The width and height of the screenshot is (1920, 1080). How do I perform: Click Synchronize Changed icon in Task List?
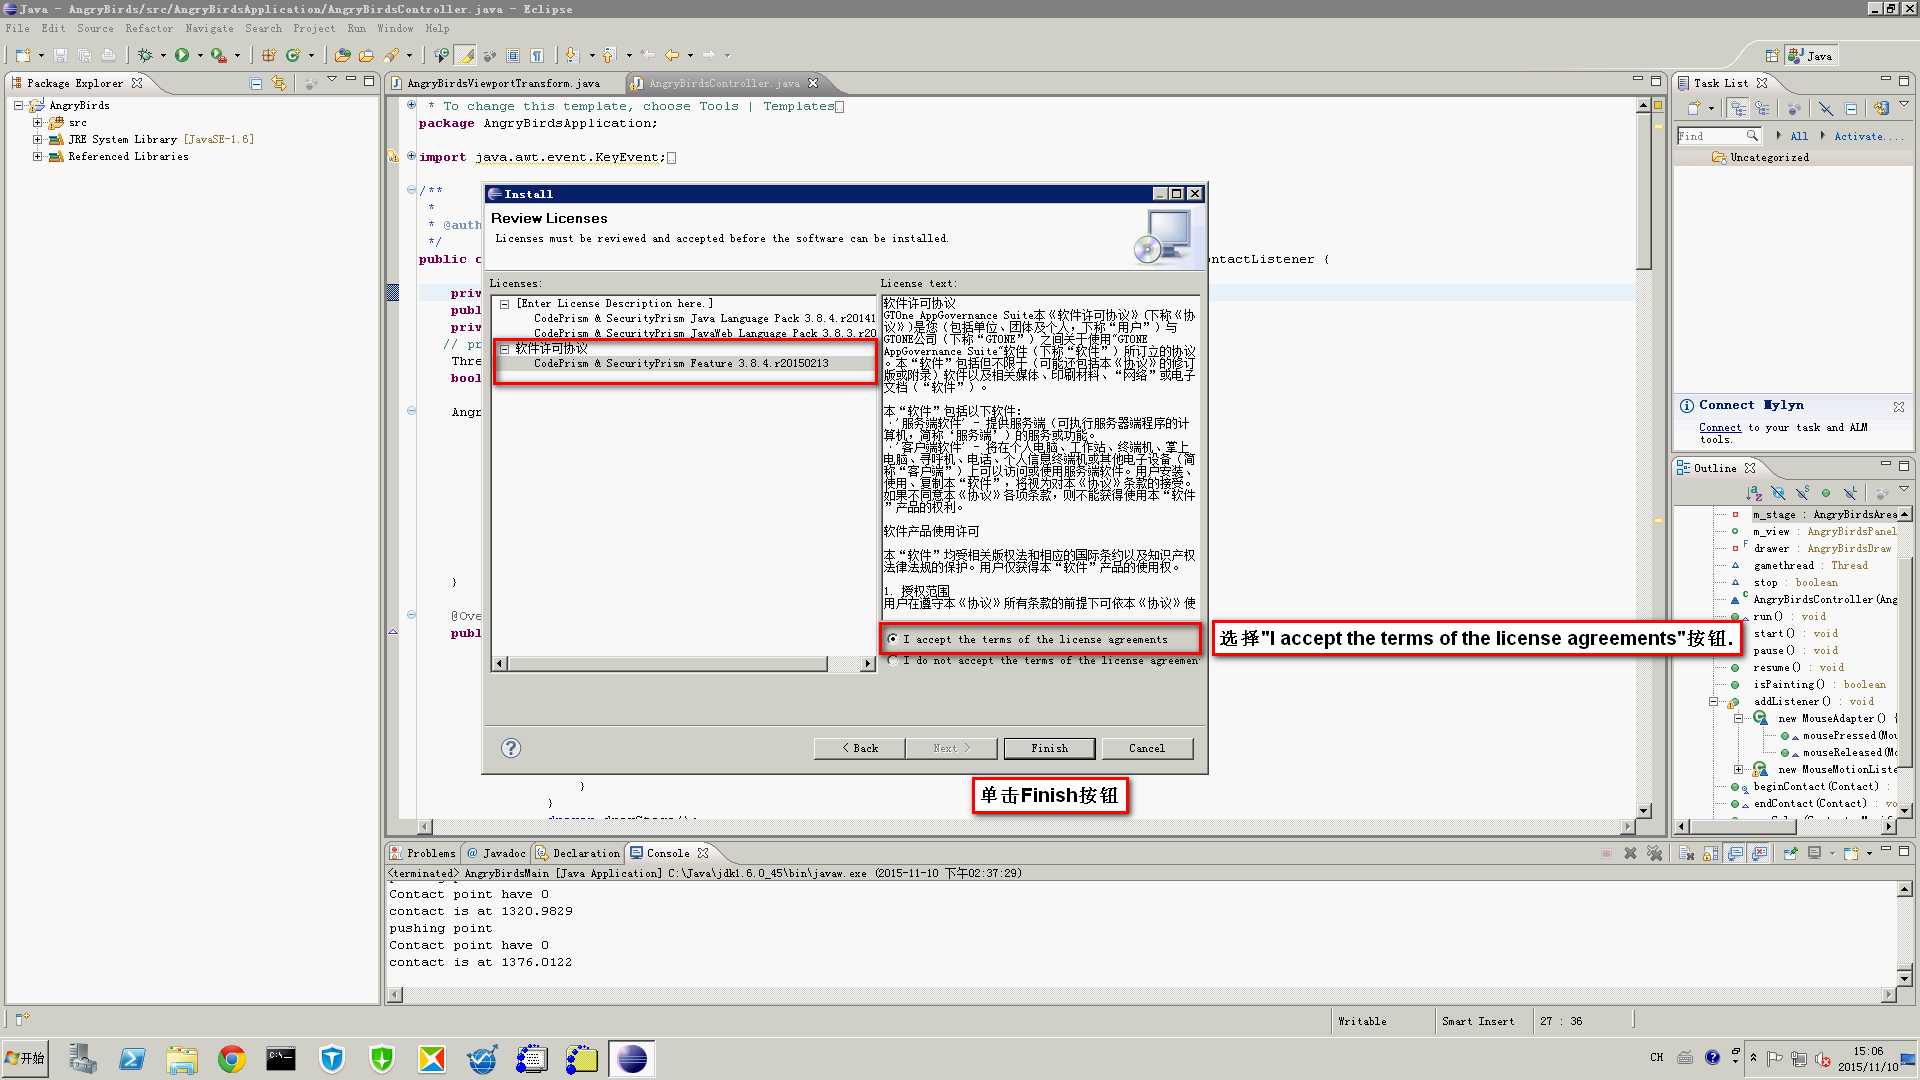[1881, 108]
